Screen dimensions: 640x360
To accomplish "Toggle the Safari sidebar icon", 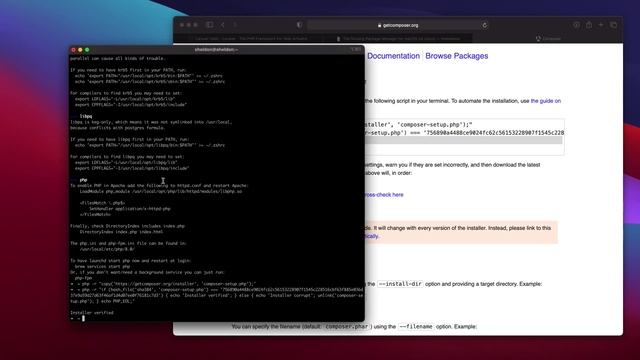I will [209, 25].
